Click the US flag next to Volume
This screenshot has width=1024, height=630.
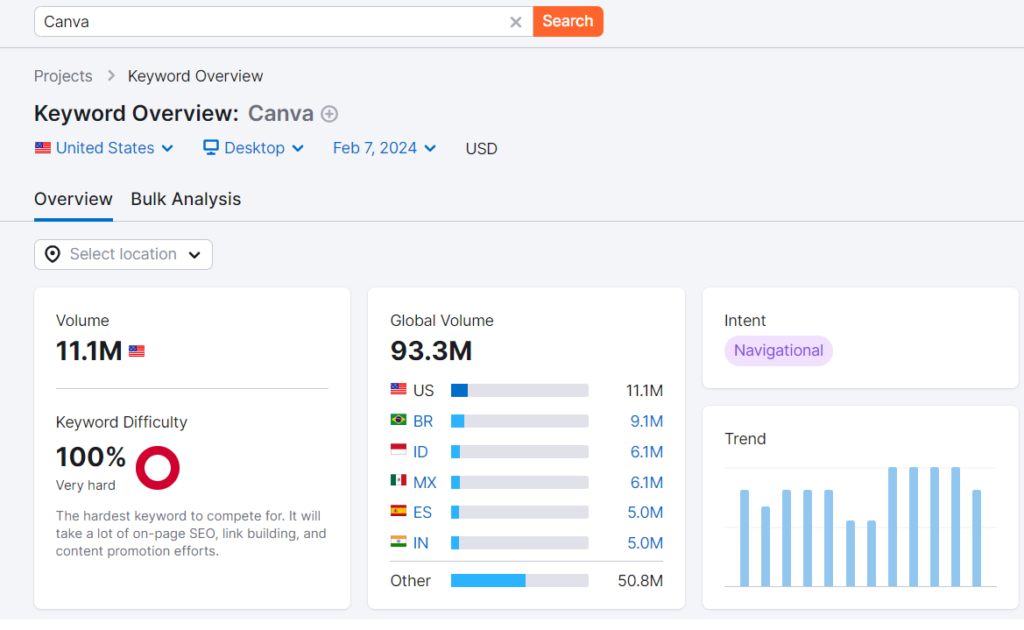pyautogui.click(x=136, y=351)
